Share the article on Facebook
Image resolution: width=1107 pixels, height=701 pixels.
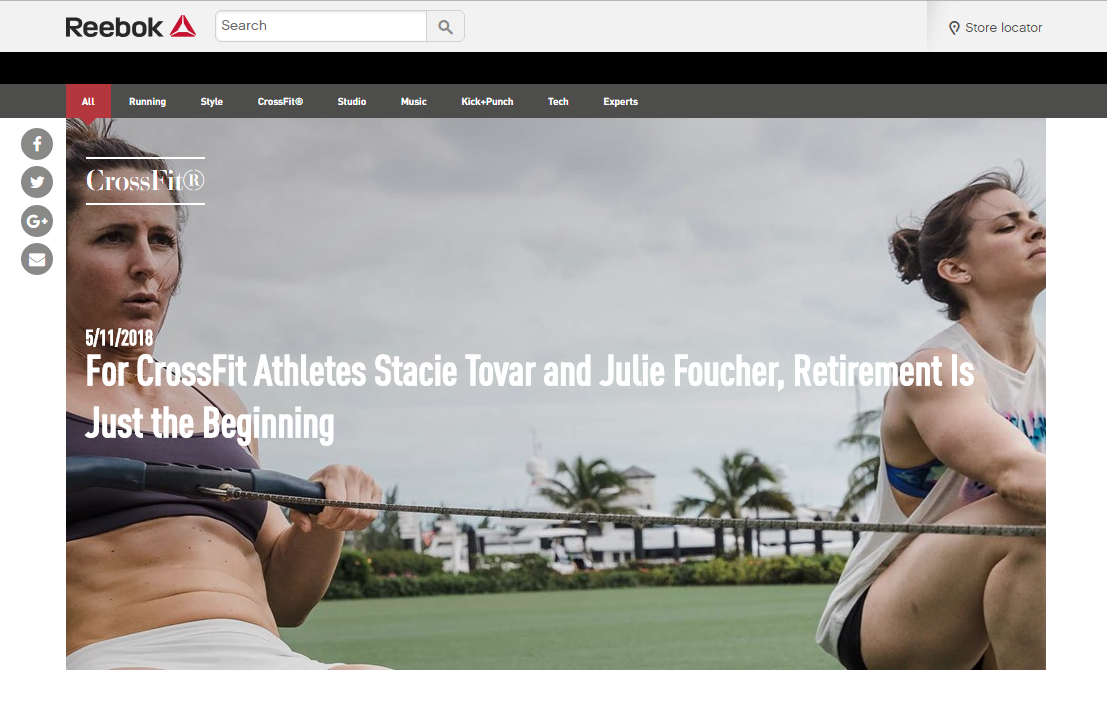(x=37, y=144)
